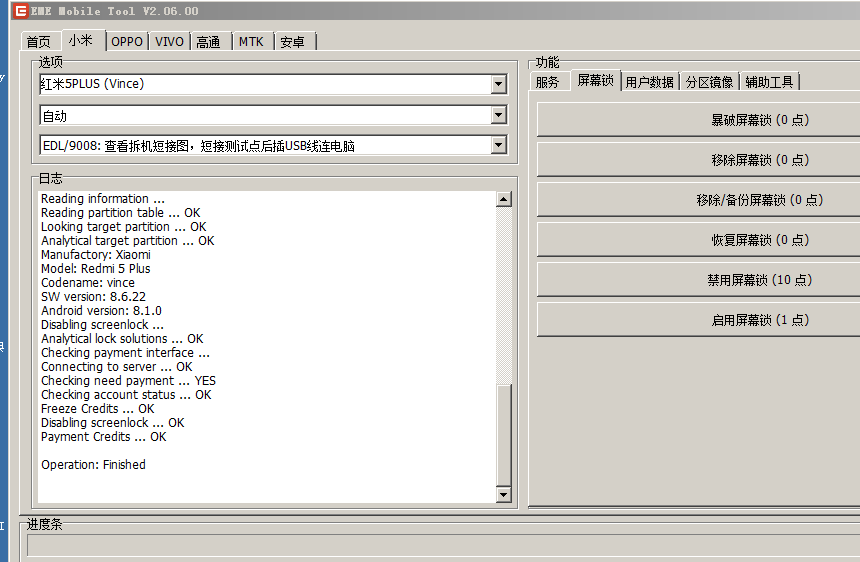The width and height of the screenshot is (860, 562).
Task: Open the 安卓 tab
Action: pyautogui.click(x=293, y=42)
